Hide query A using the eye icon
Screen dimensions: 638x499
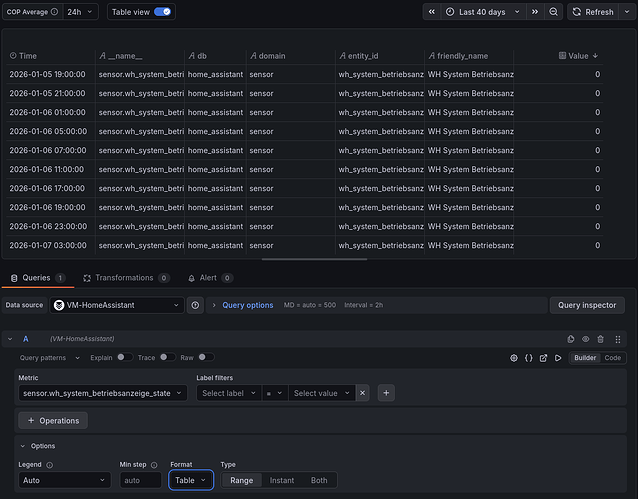pos(586,339)
